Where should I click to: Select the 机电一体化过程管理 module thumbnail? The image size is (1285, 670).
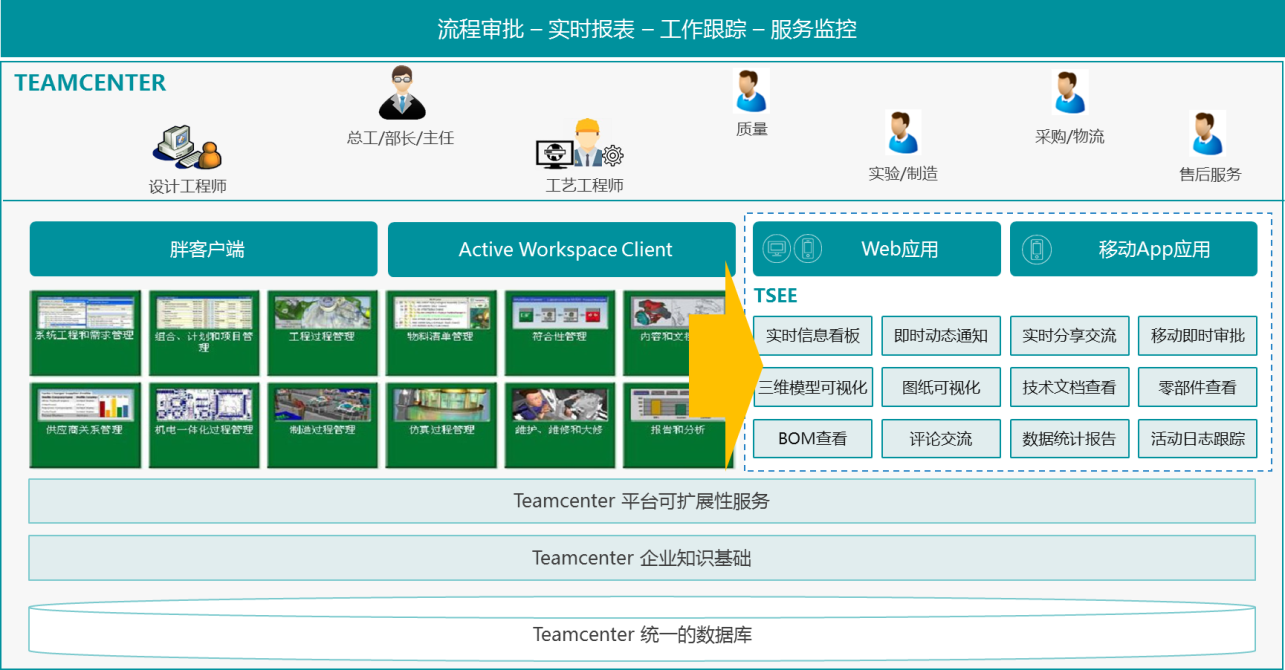[x=204, y=425]
